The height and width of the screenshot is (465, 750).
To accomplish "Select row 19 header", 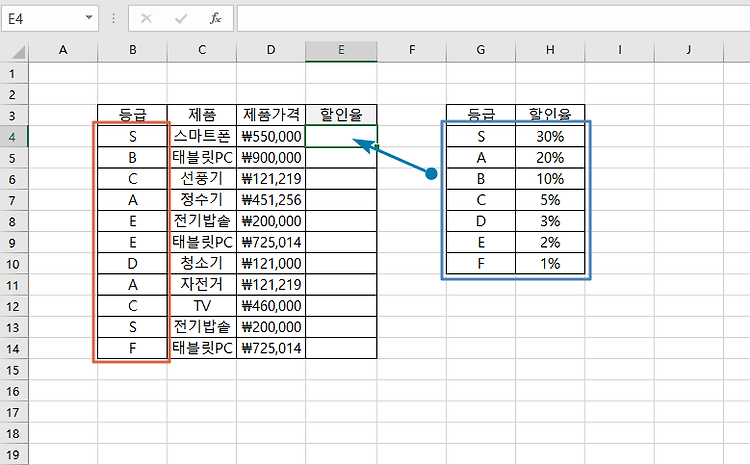I will pos(14,454).
